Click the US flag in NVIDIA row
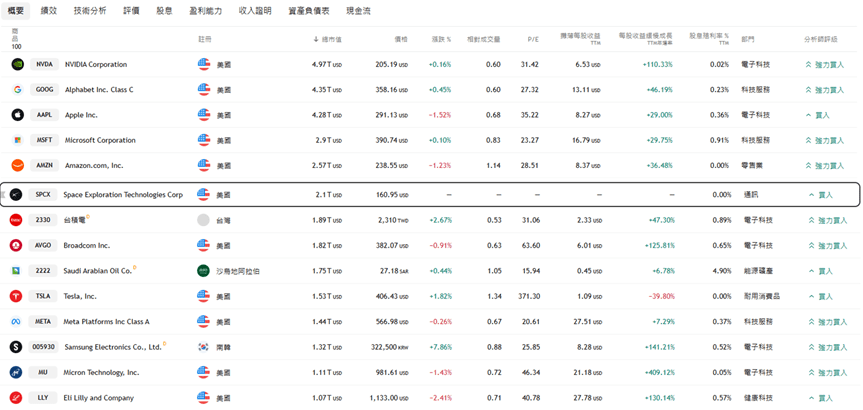 [x=204, y=64]
